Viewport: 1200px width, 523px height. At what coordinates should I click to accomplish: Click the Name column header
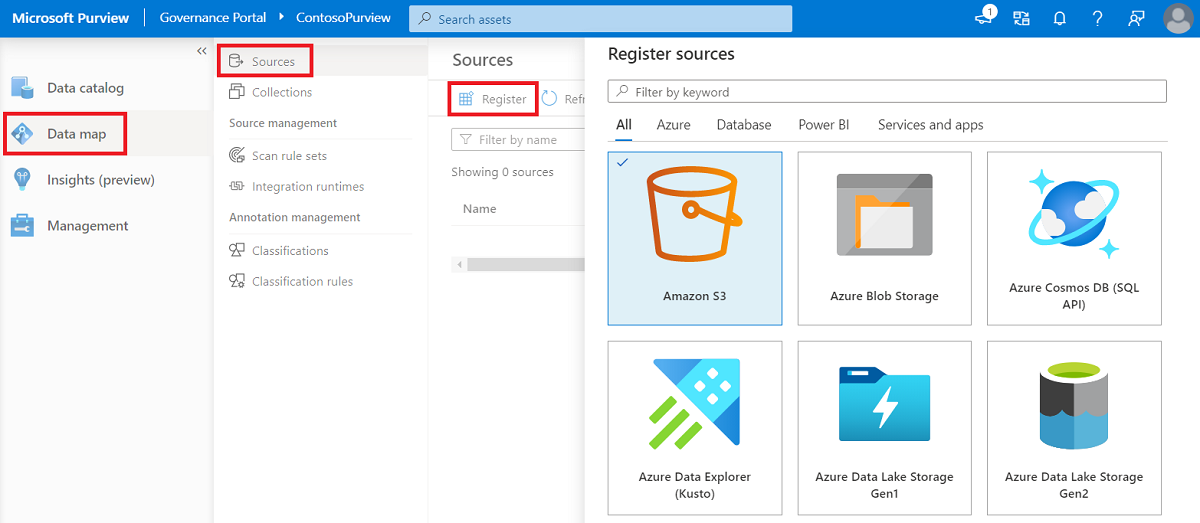pos(480,209)
